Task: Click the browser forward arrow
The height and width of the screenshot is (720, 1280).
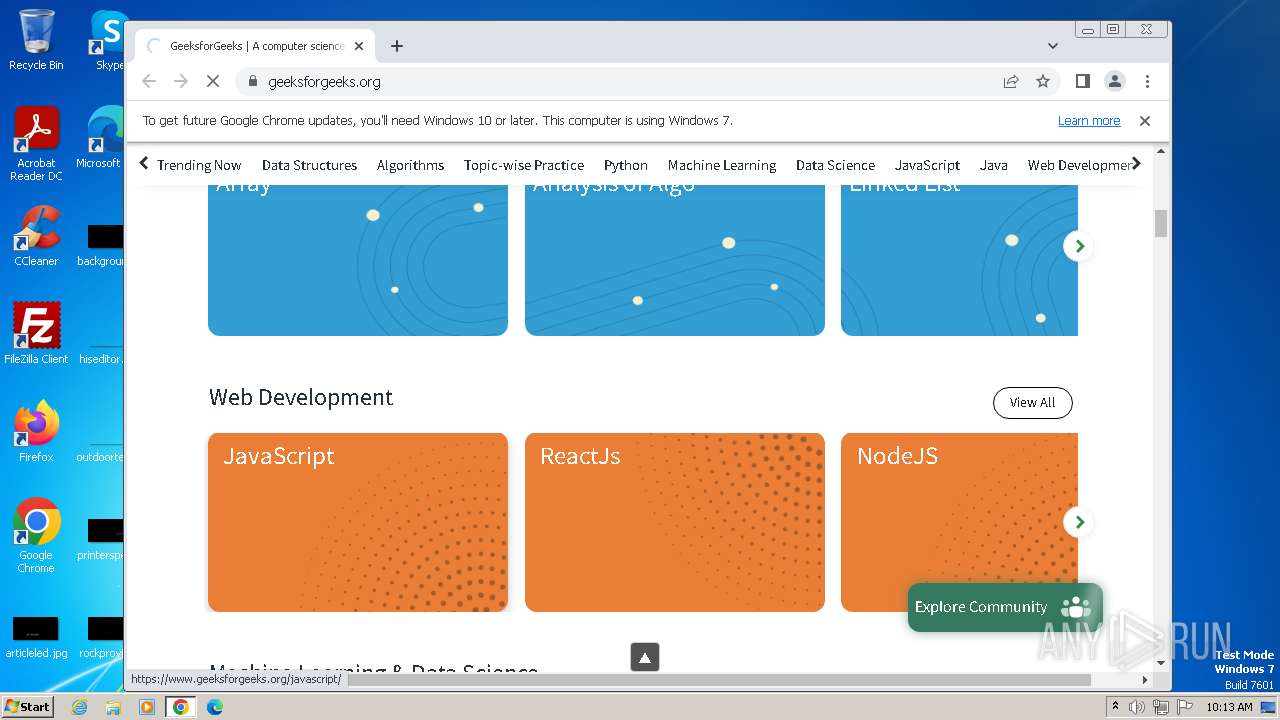Action: 181,81
